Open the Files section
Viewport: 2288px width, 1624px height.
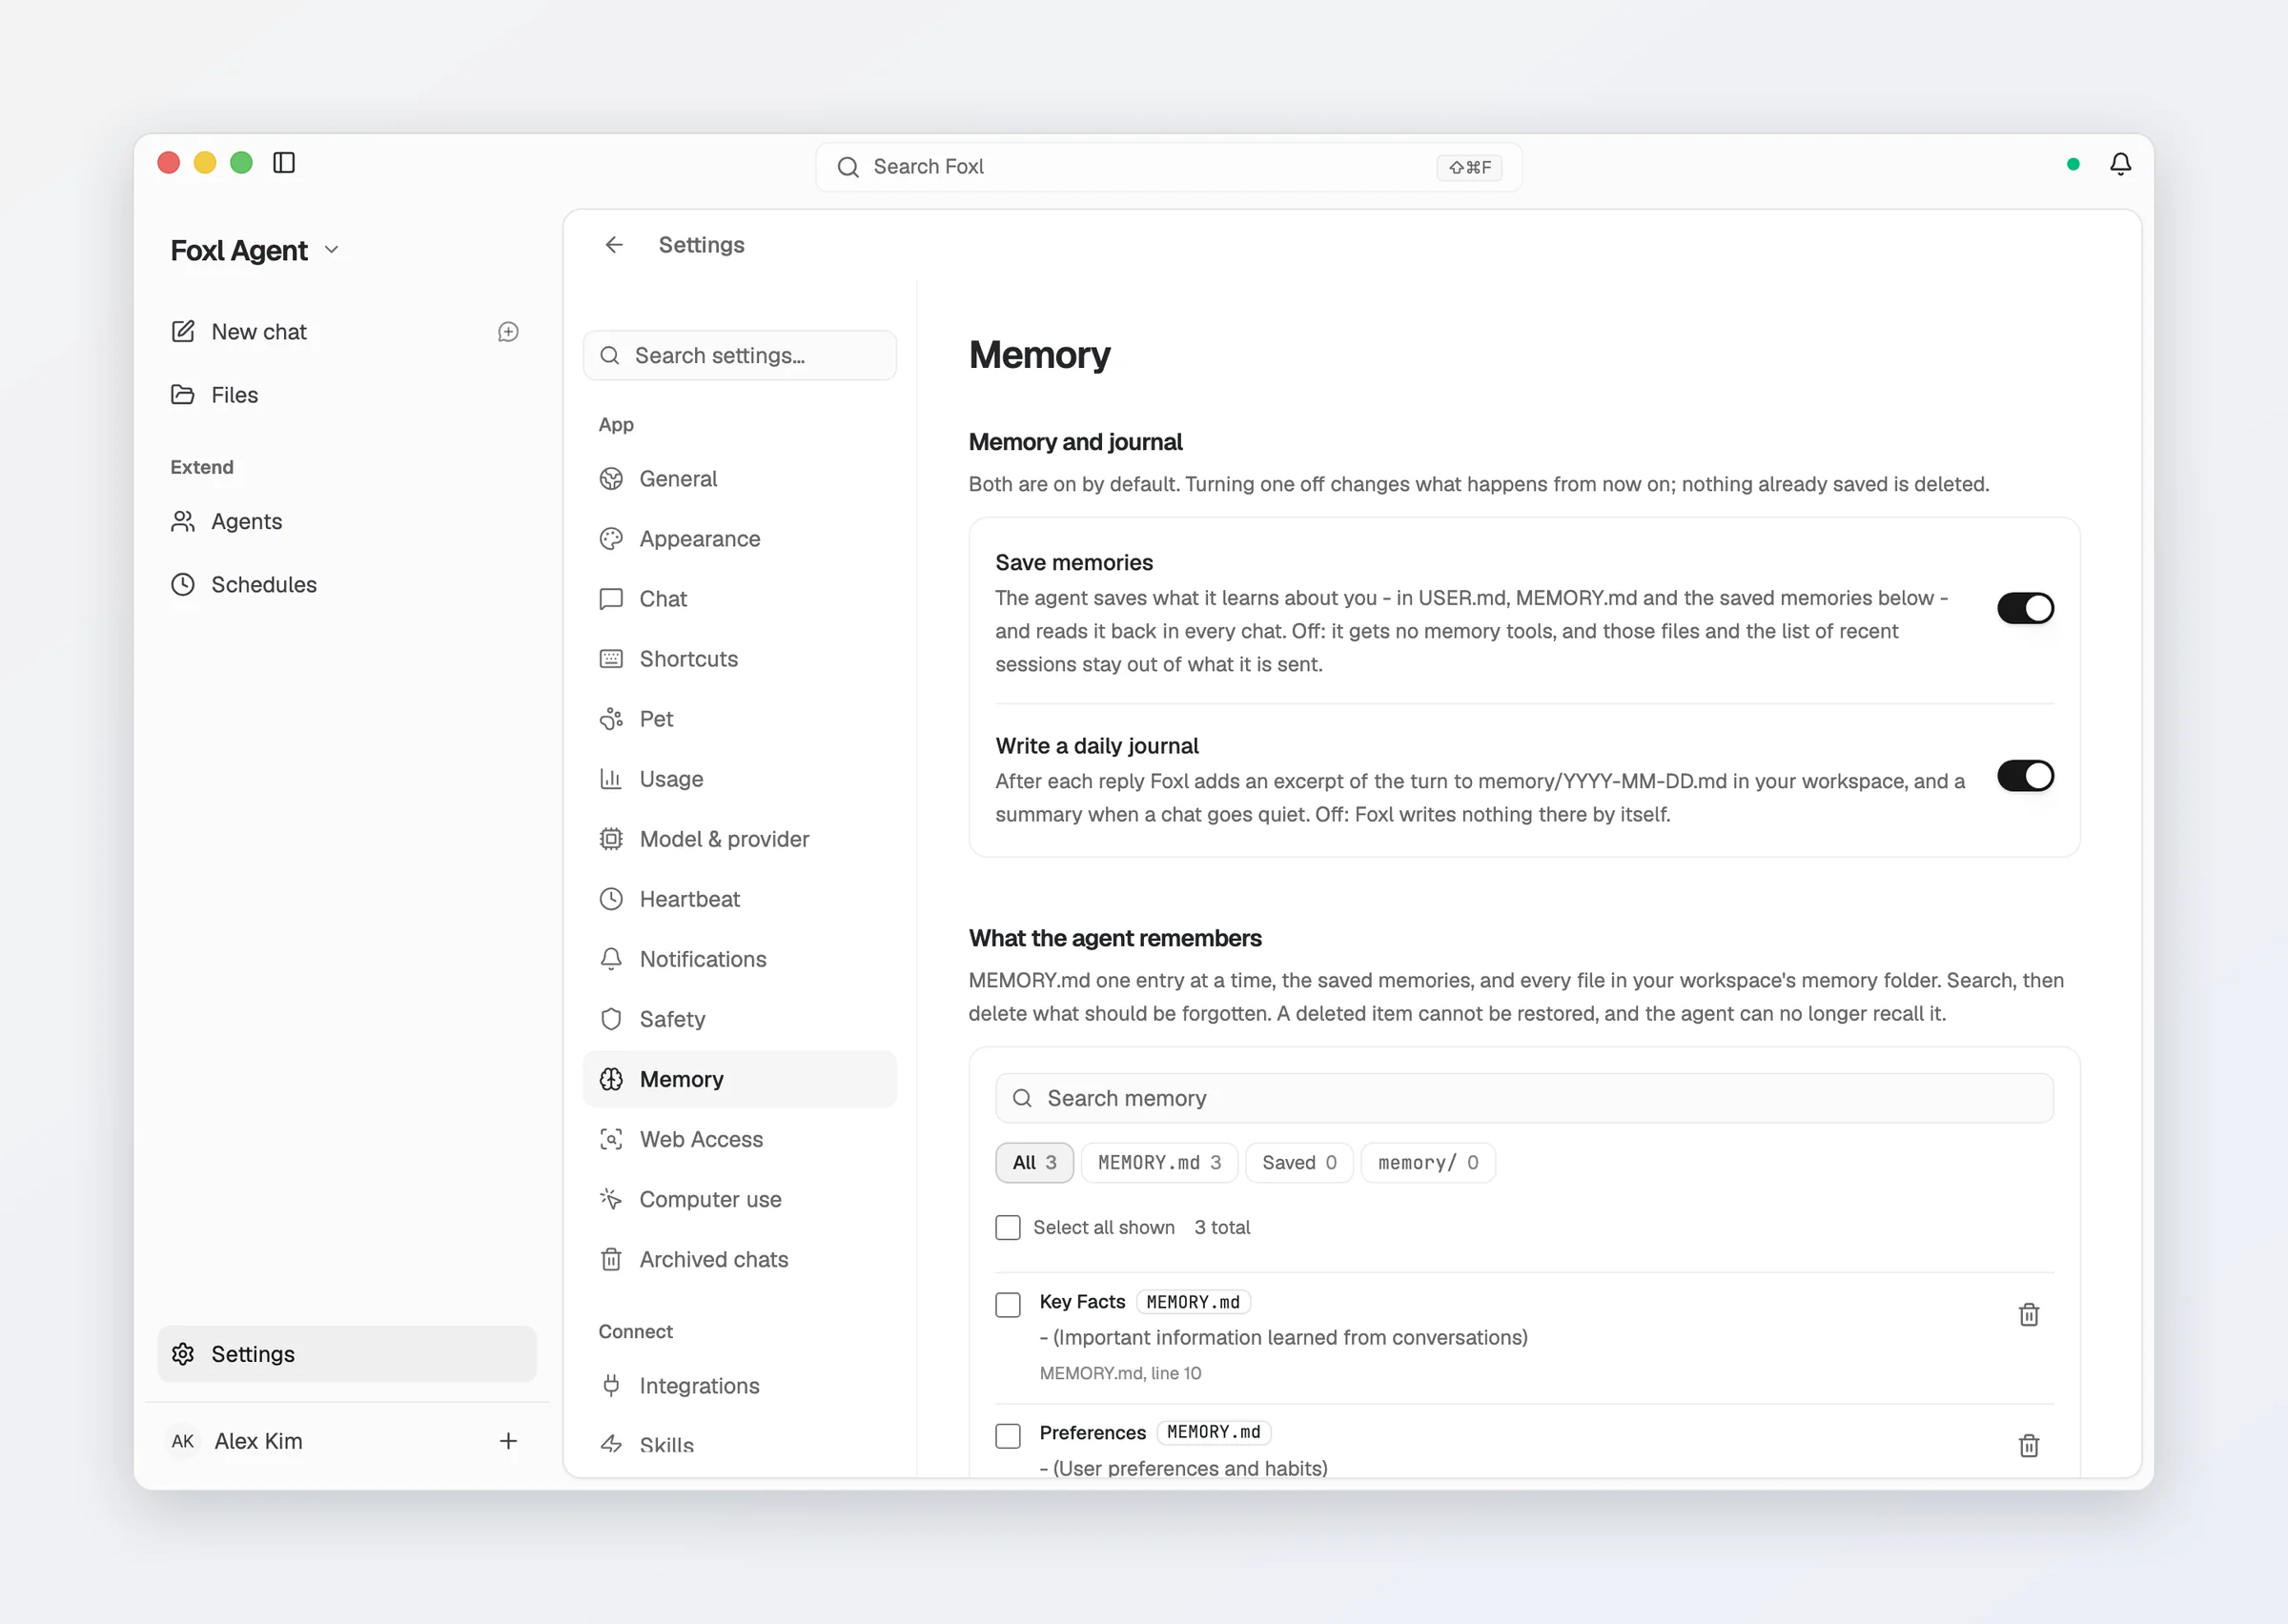click(347, 395)
